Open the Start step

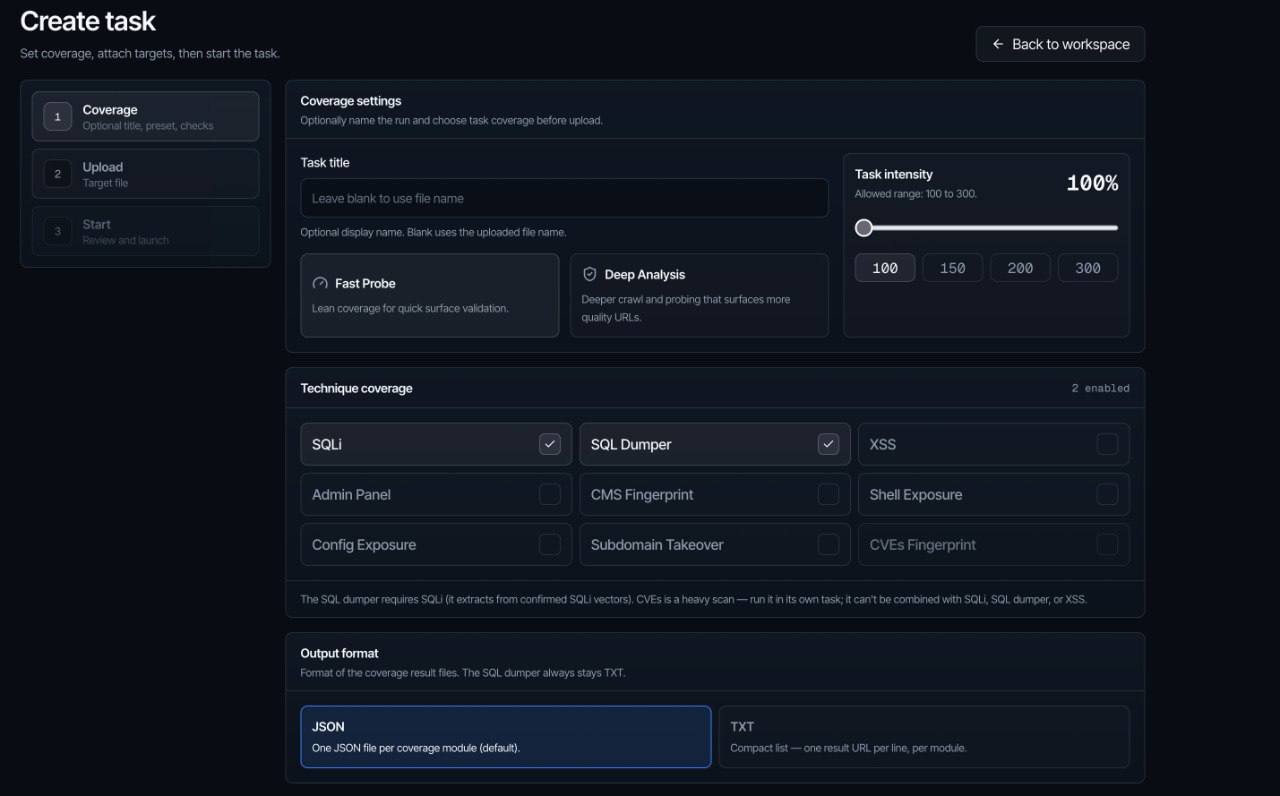pos(145,231)
